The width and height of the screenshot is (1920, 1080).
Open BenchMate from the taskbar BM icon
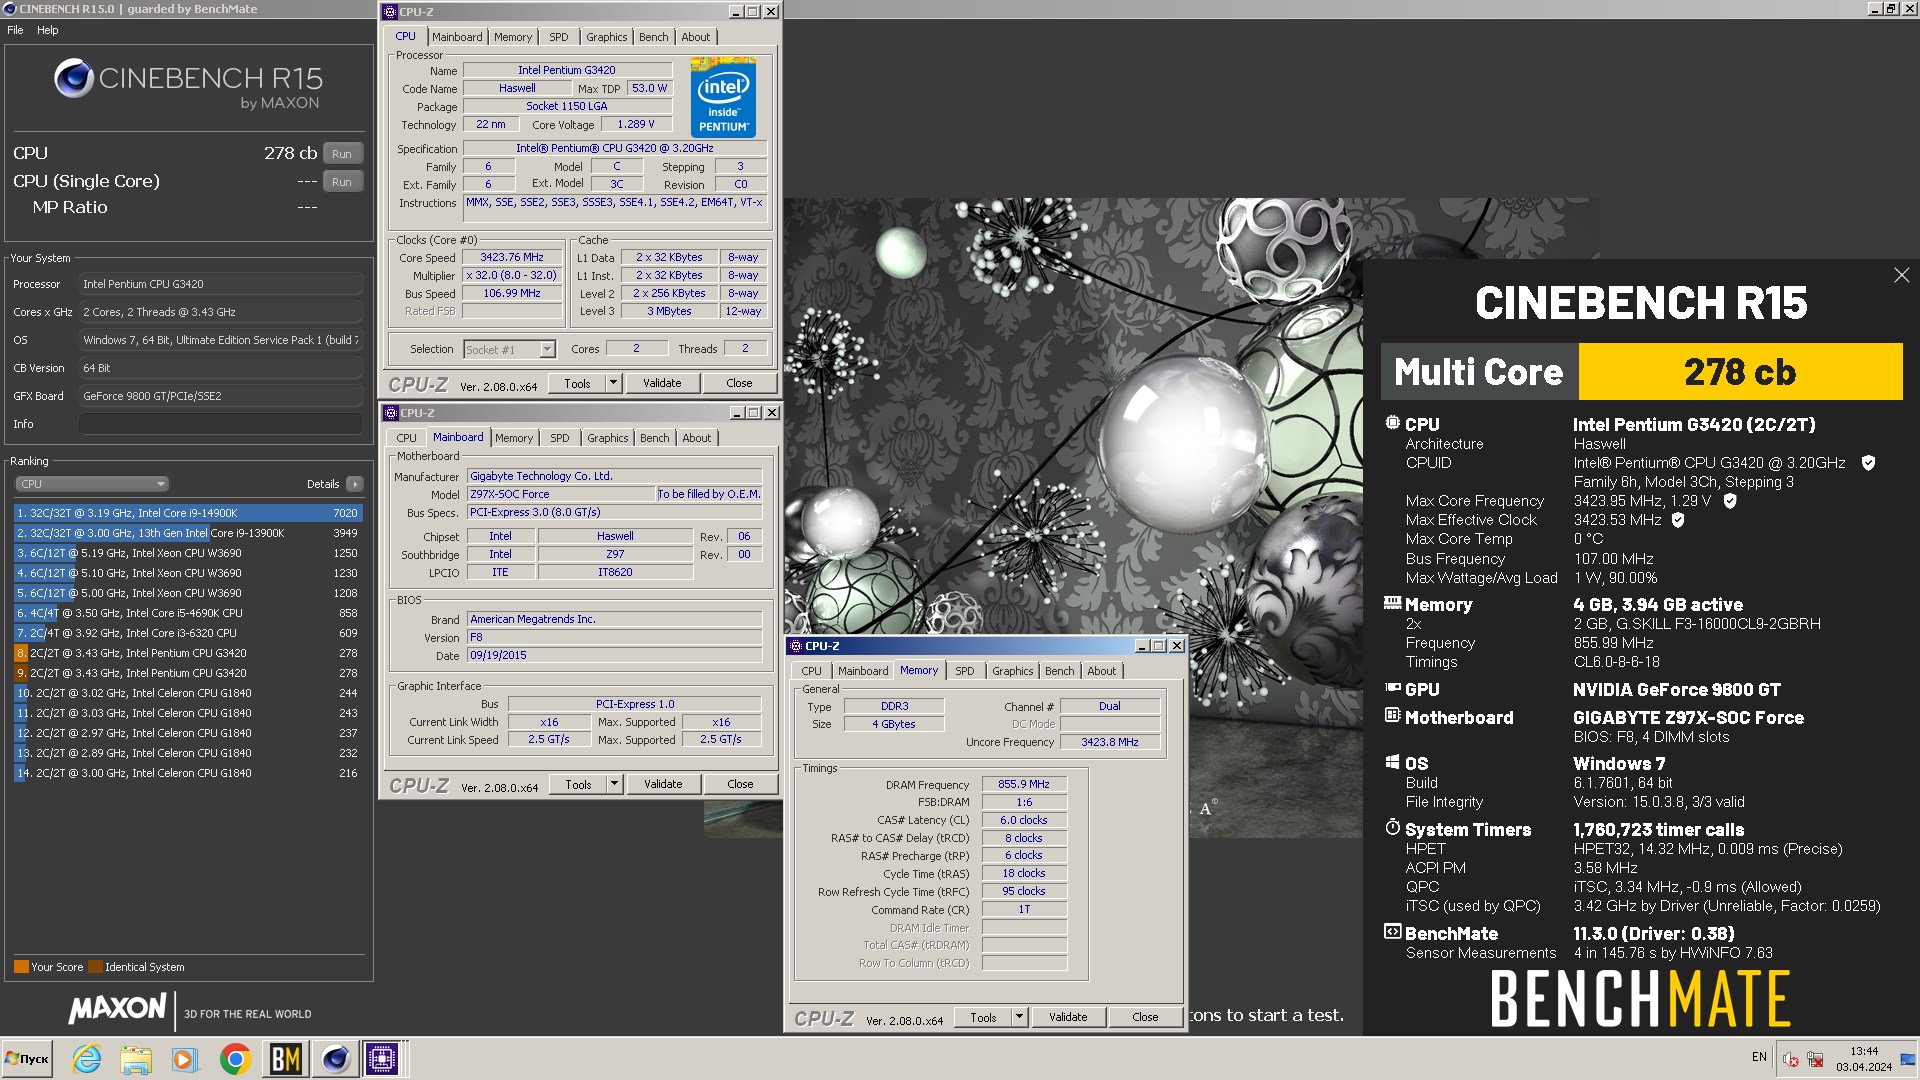[x=285, y=1059]
